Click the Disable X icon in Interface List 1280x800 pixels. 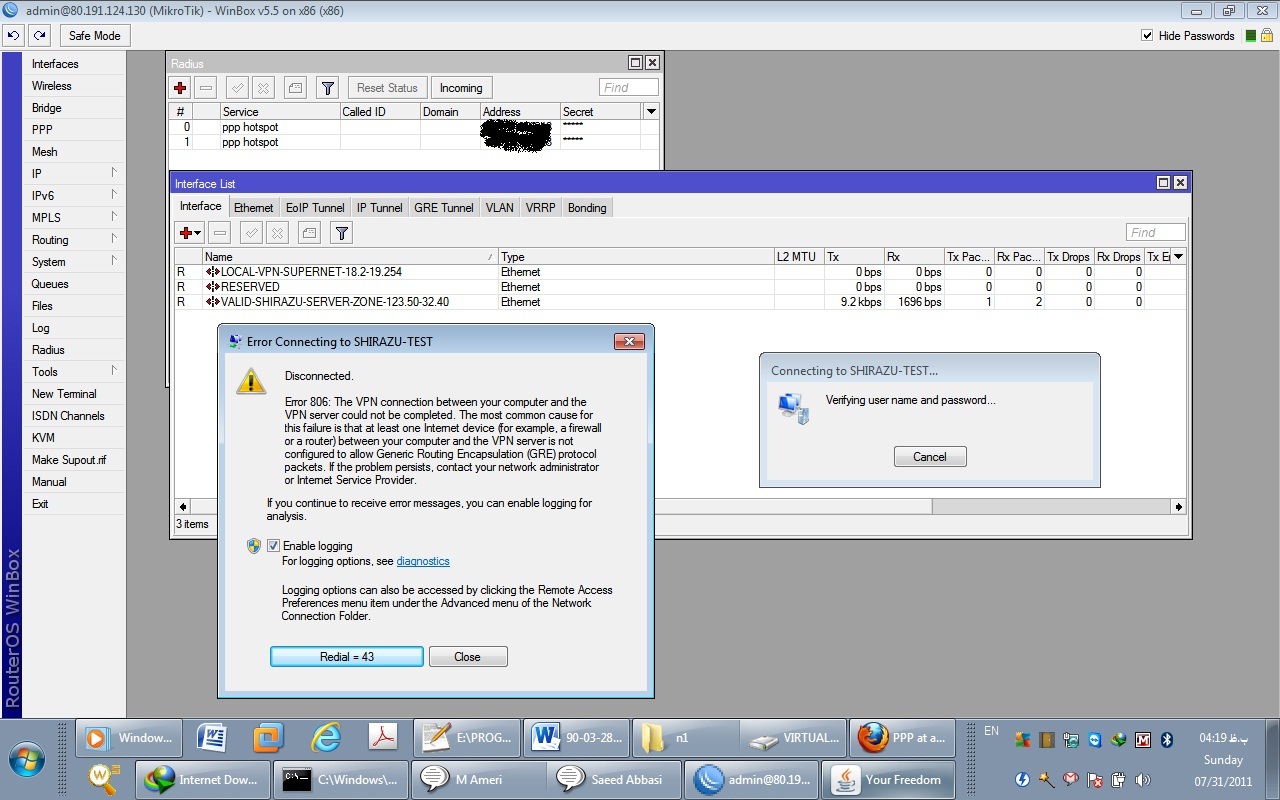point(277,233)
